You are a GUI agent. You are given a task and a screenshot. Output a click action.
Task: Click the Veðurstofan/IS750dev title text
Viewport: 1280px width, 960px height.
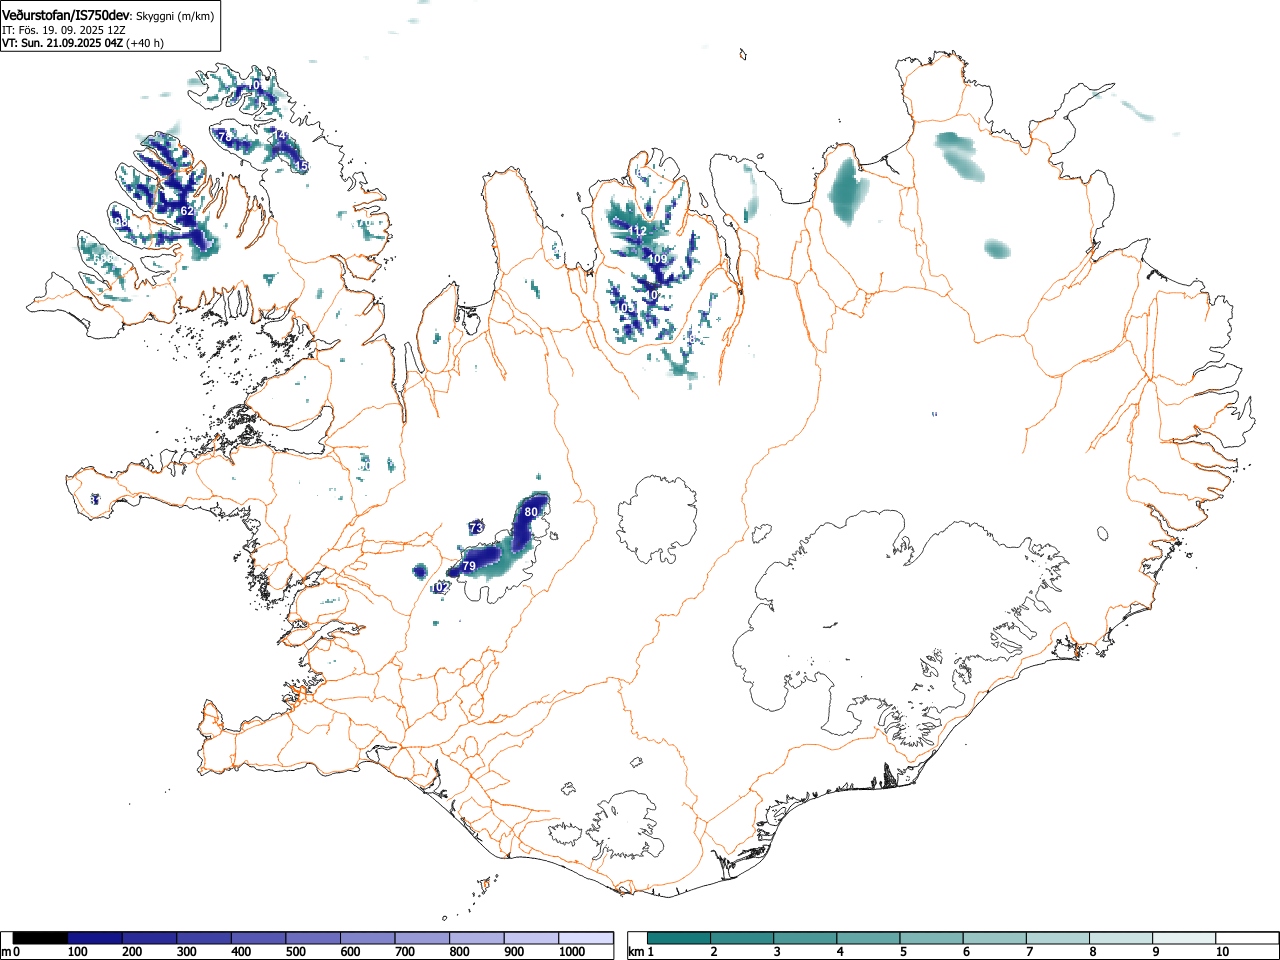tap(66, 15)
